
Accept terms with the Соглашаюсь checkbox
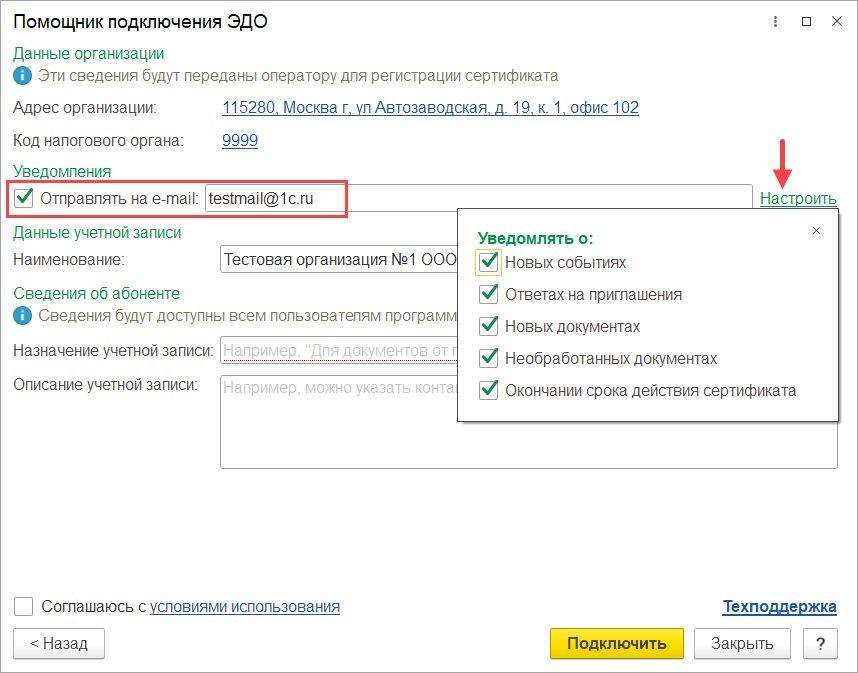pyautogui.click(x=24, y=606)
